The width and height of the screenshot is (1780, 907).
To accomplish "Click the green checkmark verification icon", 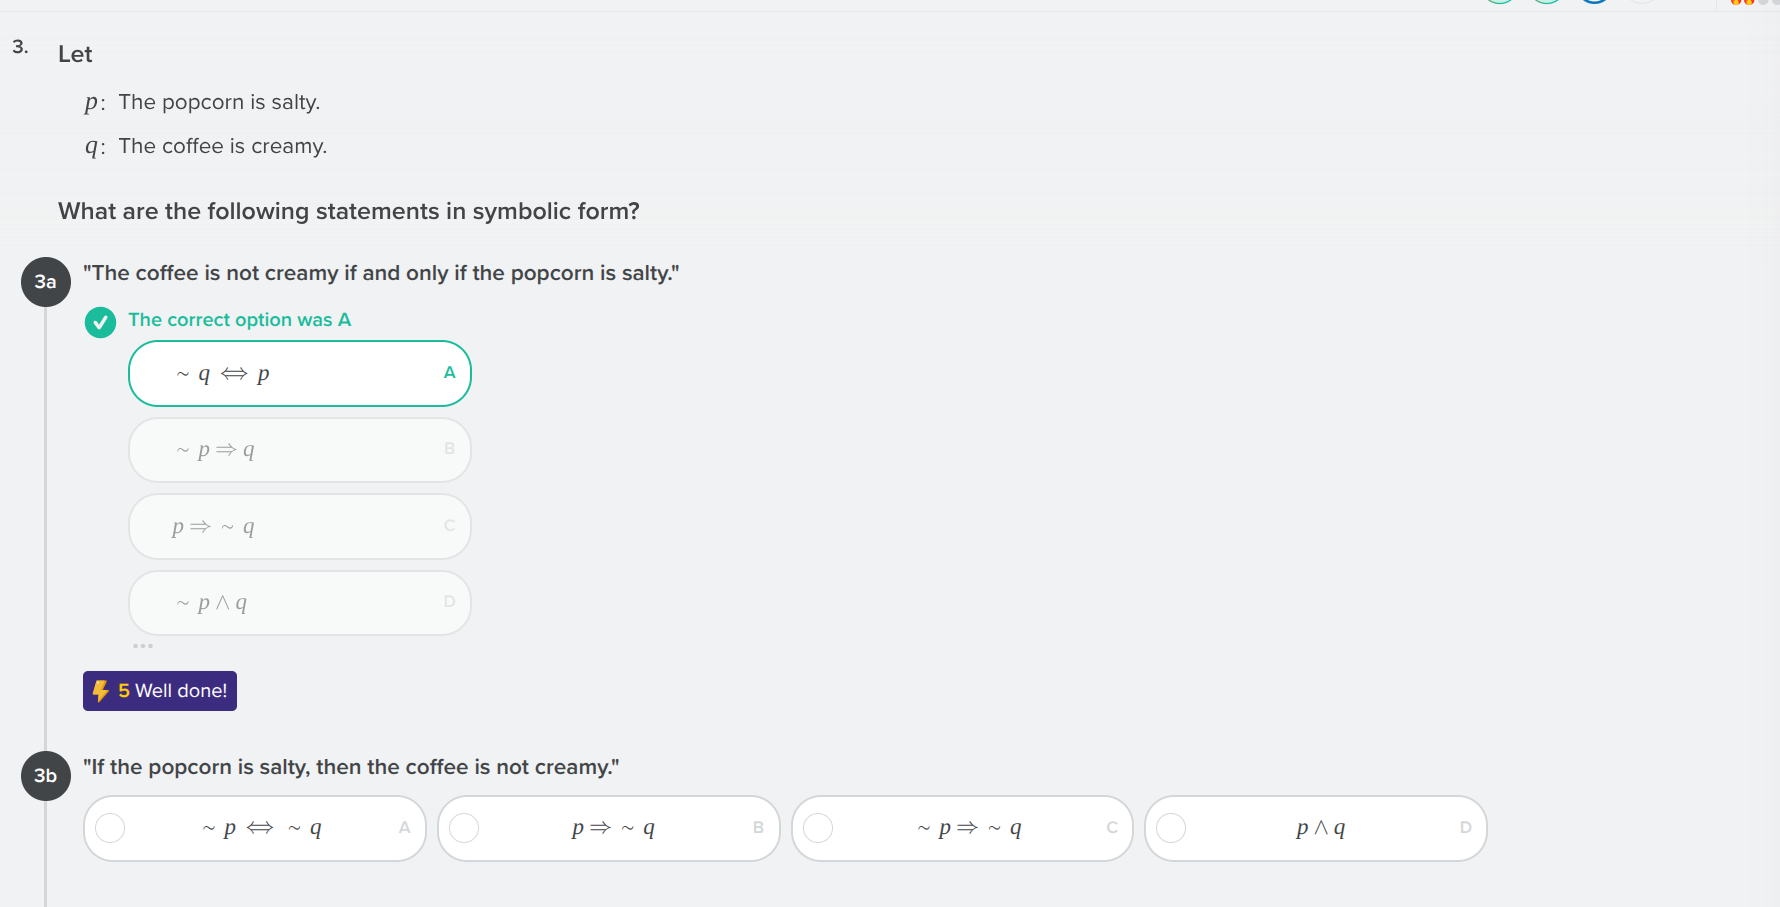I will click(100, 322).
